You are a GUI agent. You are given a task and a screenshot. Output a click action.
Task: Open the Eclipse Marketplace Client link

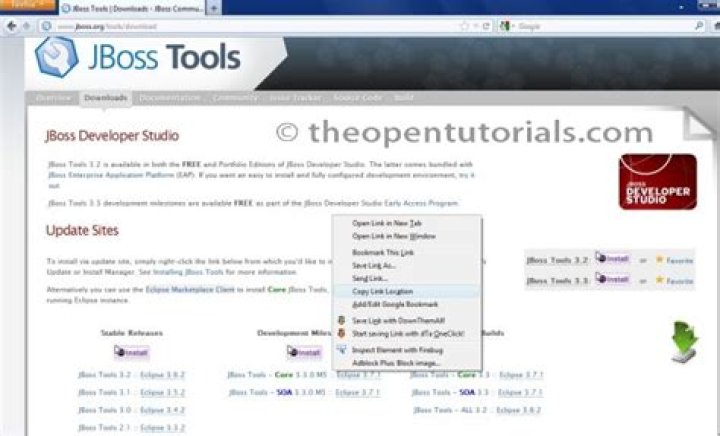click(190, 290)
